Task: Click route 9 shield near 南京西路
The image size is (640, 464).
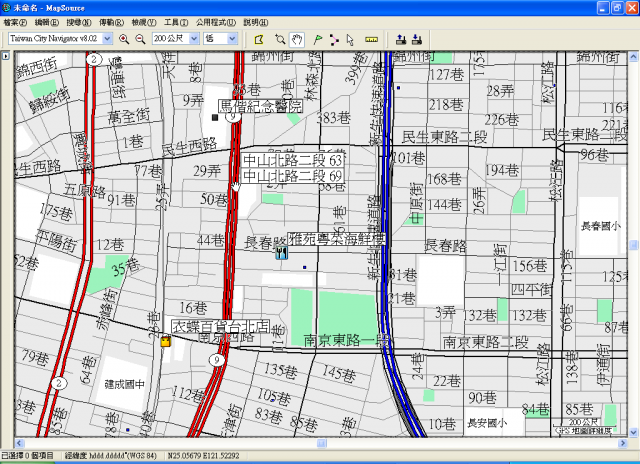Action: point(217,360)
